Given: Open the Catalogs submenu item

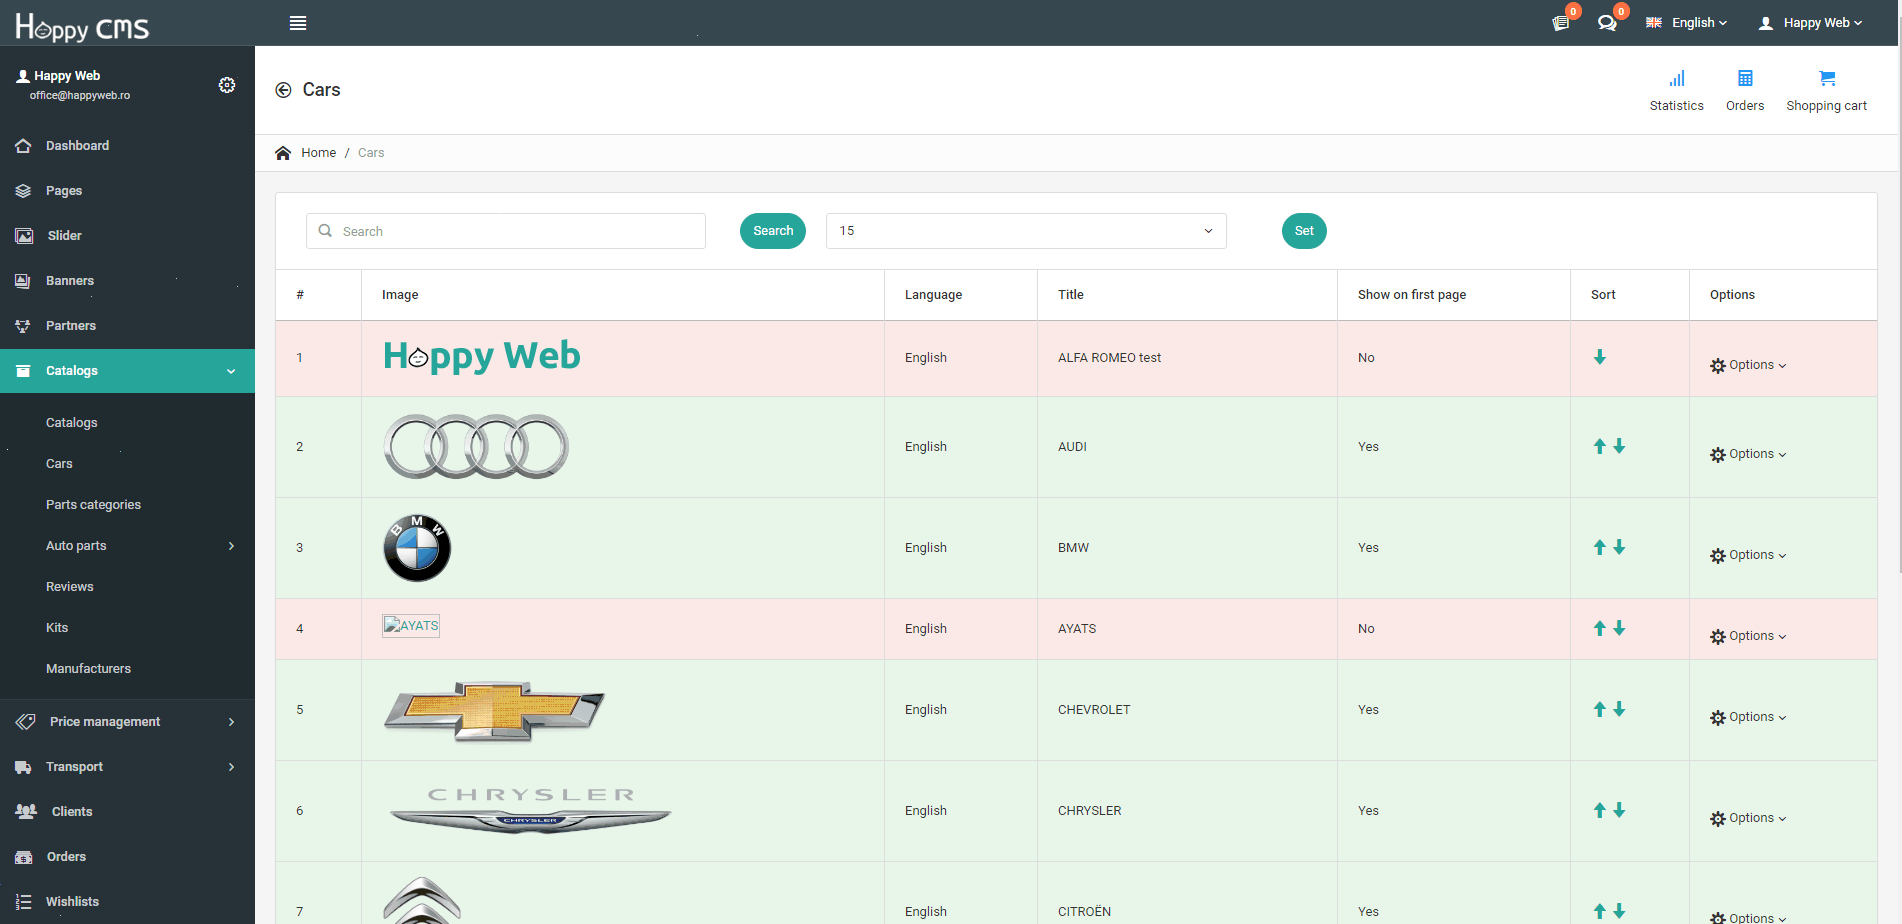Looking at the screenshot, I should point(71,423).
